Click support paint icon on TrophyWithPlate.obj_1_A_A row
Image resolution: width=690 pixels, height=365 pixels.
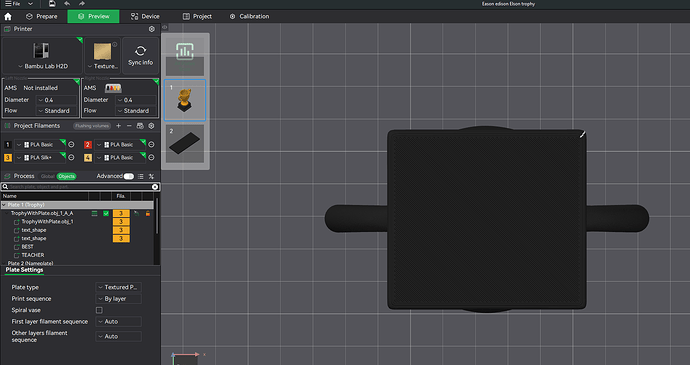pyautogui.click(x=136, y=213)
